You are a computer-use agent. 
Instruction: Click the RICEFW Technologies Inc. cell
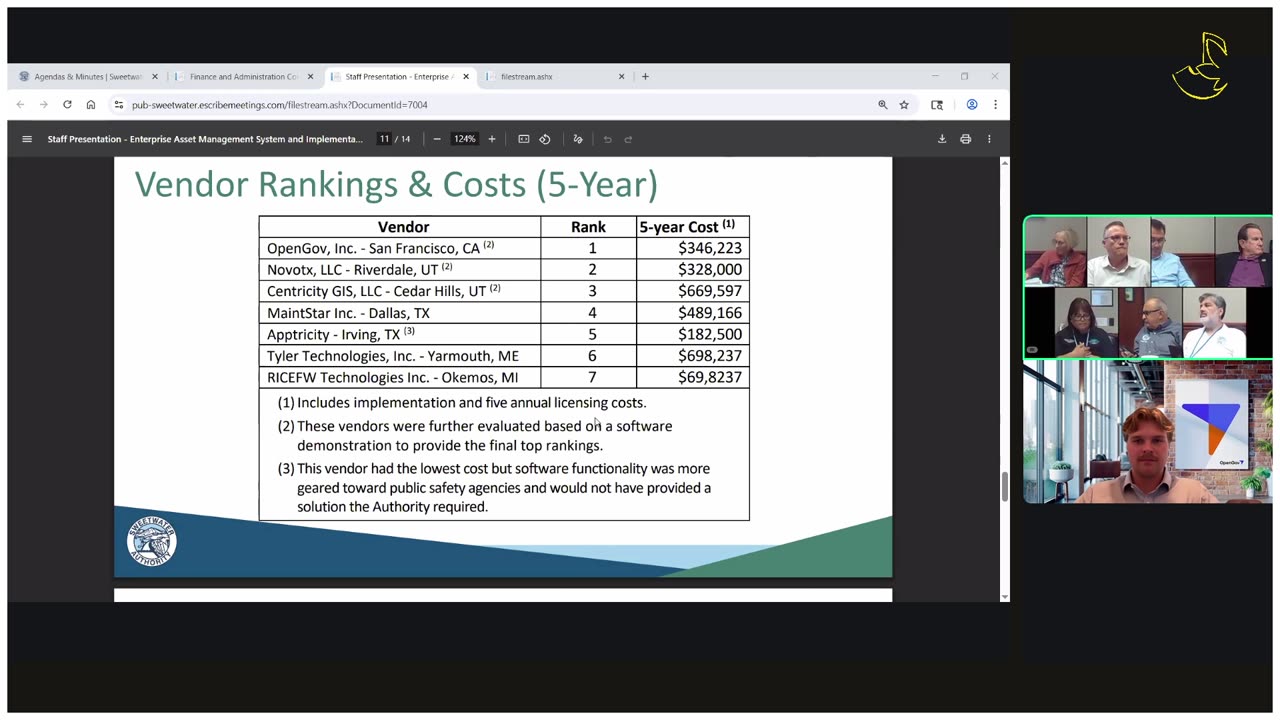coord(399,377)
